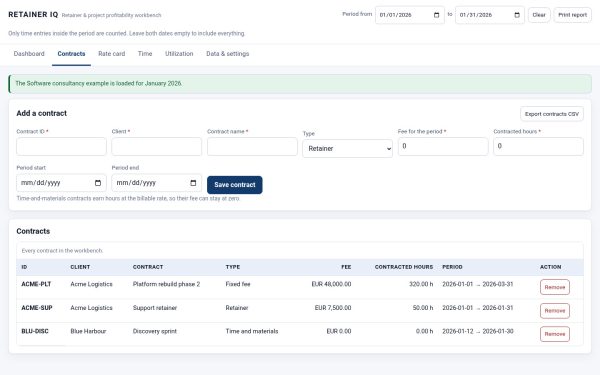The height and width of the screenshot is (375, 600).
Task: Click the Discovery sprint cell
Action: 155,331
